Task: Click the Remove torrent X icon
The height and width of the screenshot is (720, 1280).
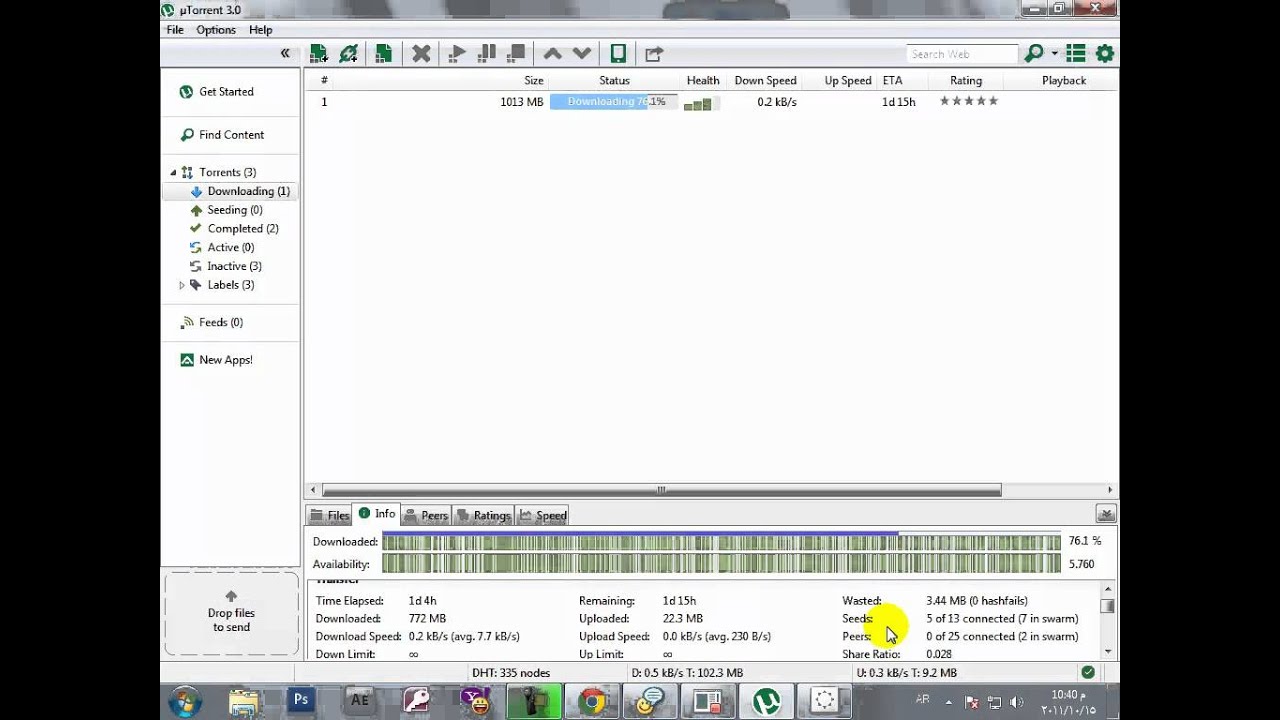Action: coord(421,53)
